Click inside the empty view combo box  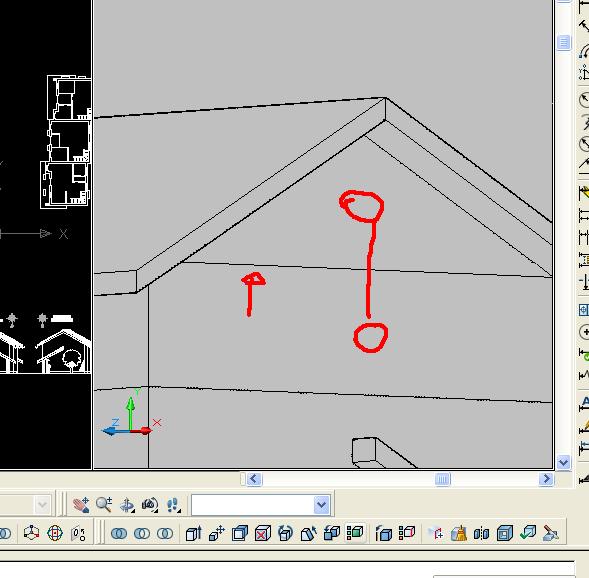253,505
